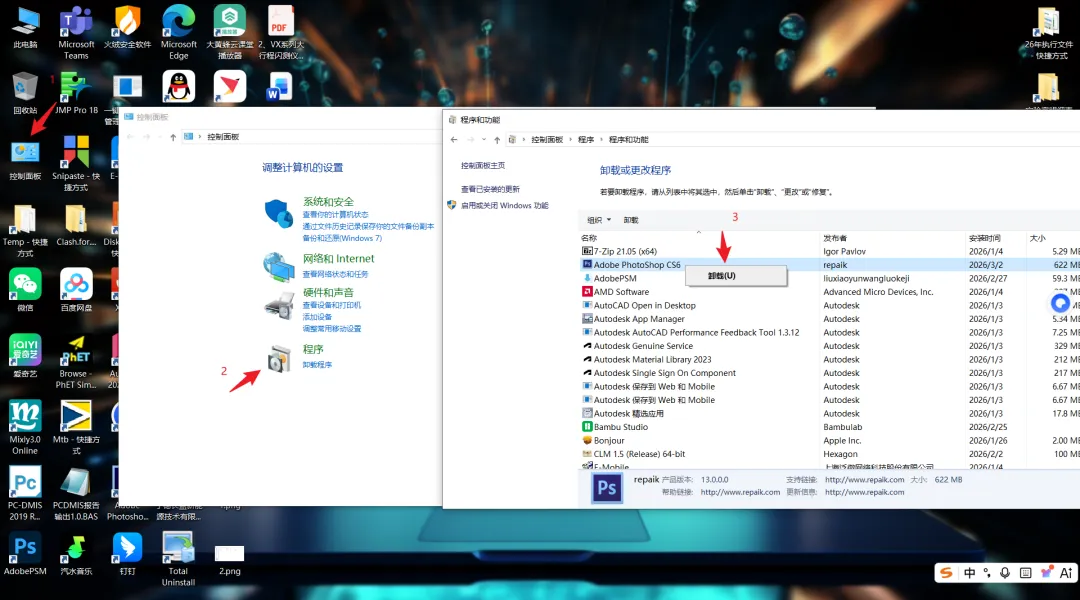This screenshot has width=1080, height=600.
Task: Open recent locations dropdown in Programs window
Action: 484,140
